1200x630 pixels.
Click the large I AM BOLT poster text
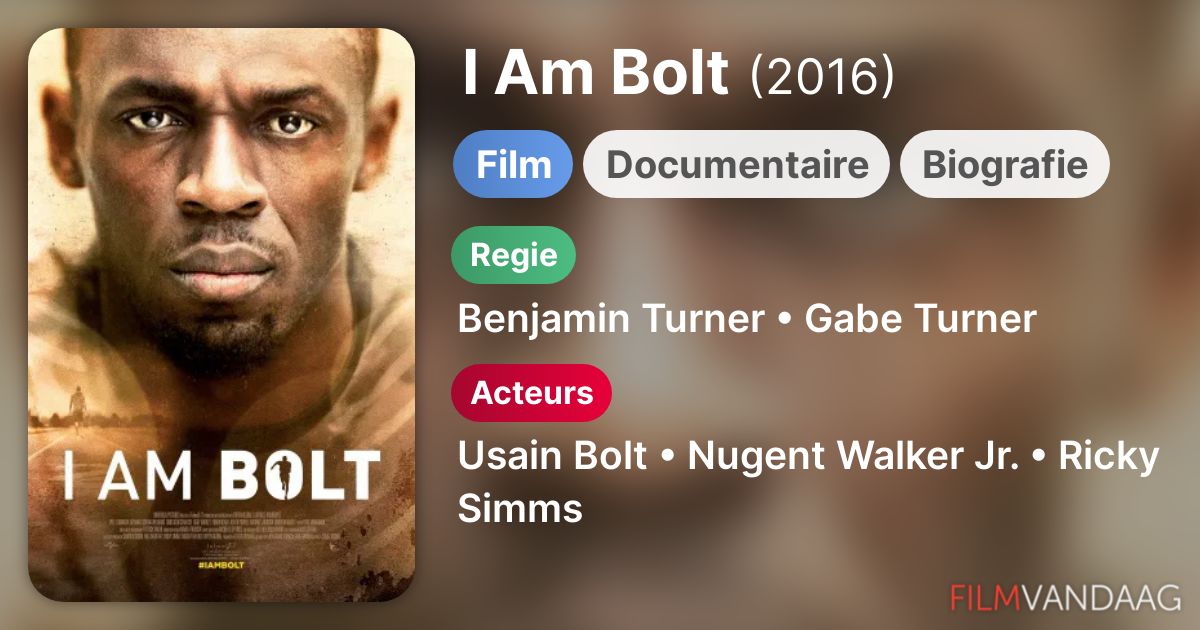click(221, 477)
